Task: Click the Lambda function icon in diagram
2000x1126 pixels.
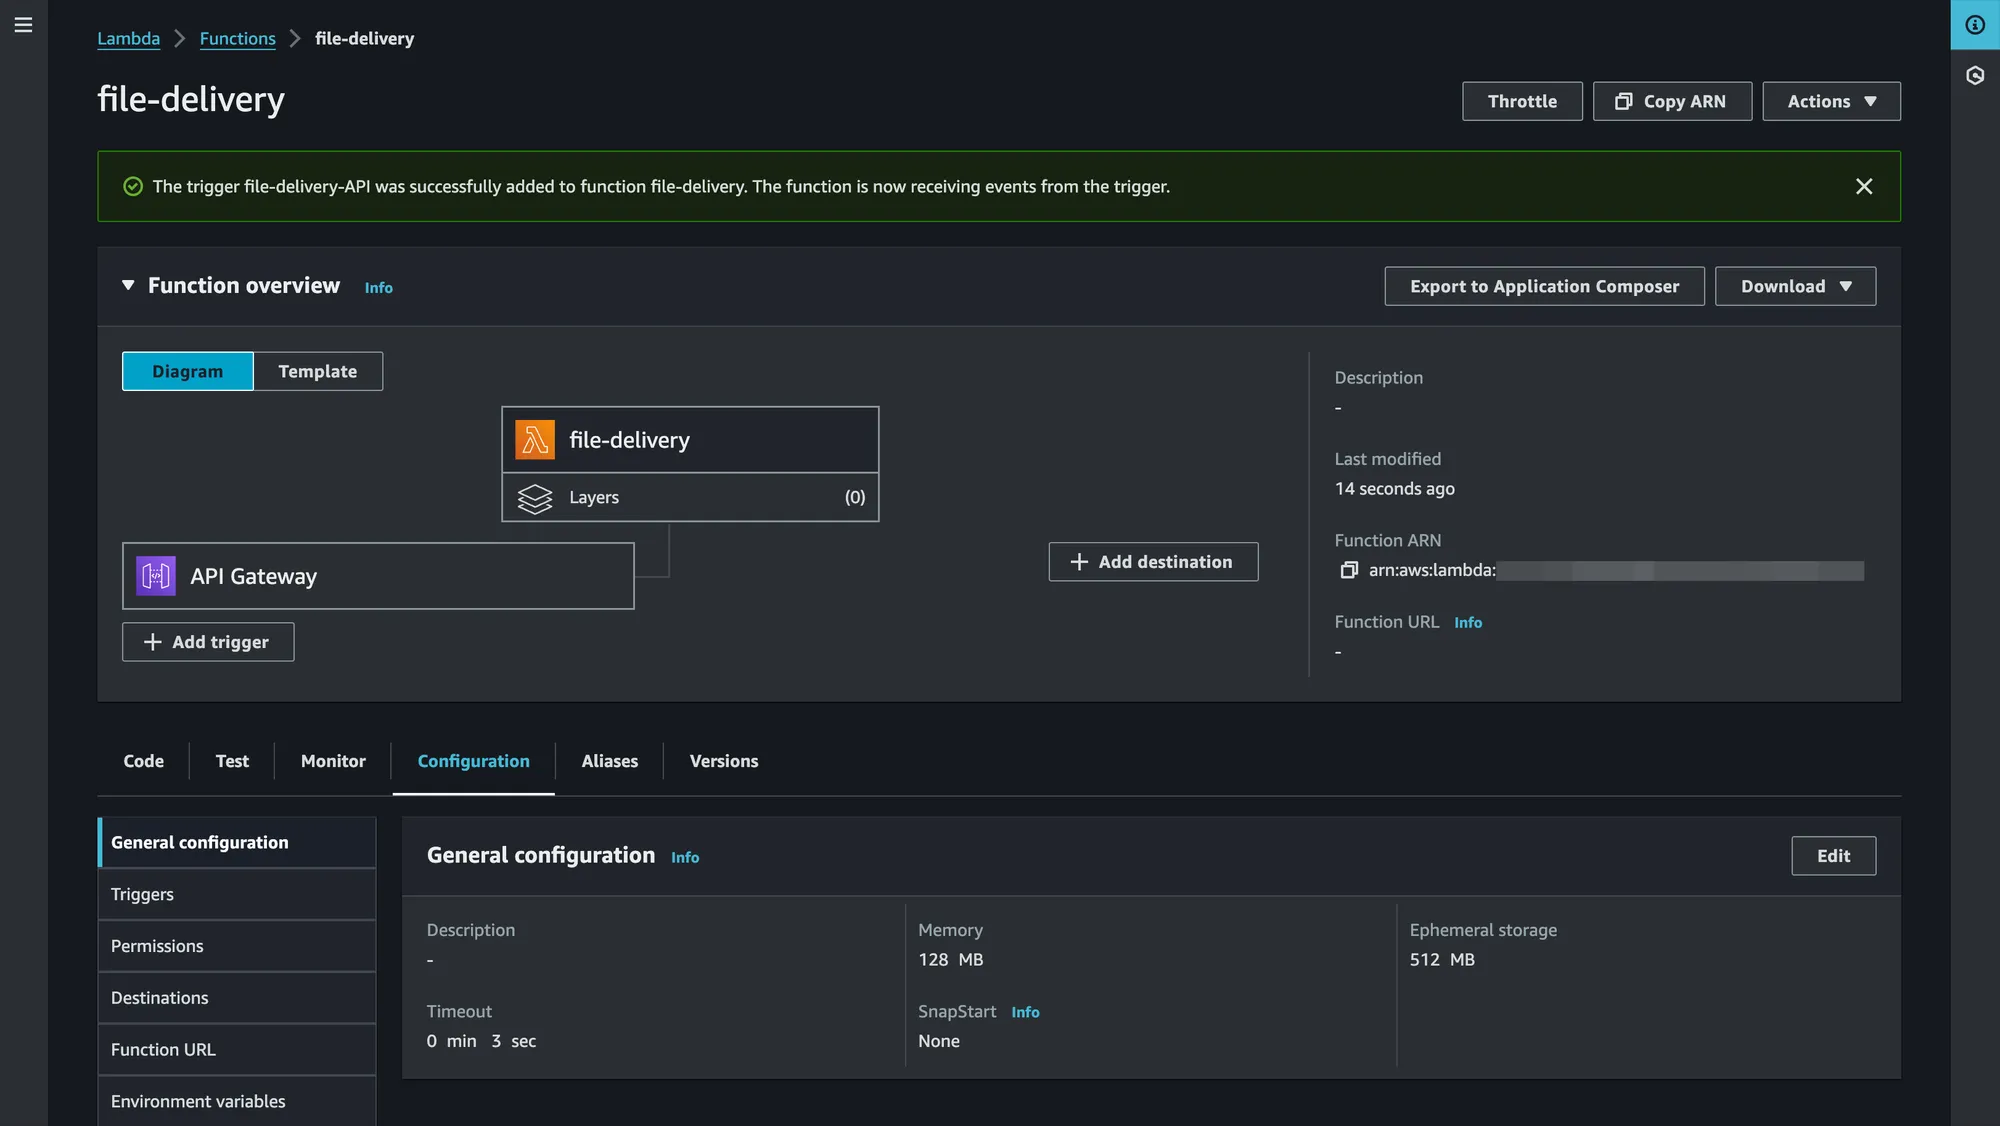Action: click(535, 440)
